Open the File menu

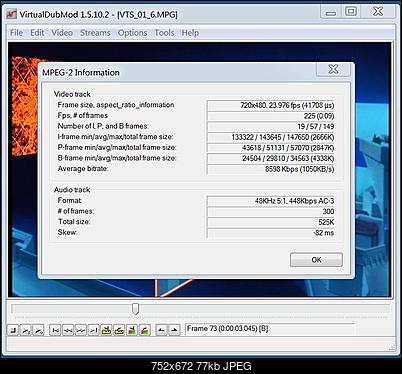16,33
